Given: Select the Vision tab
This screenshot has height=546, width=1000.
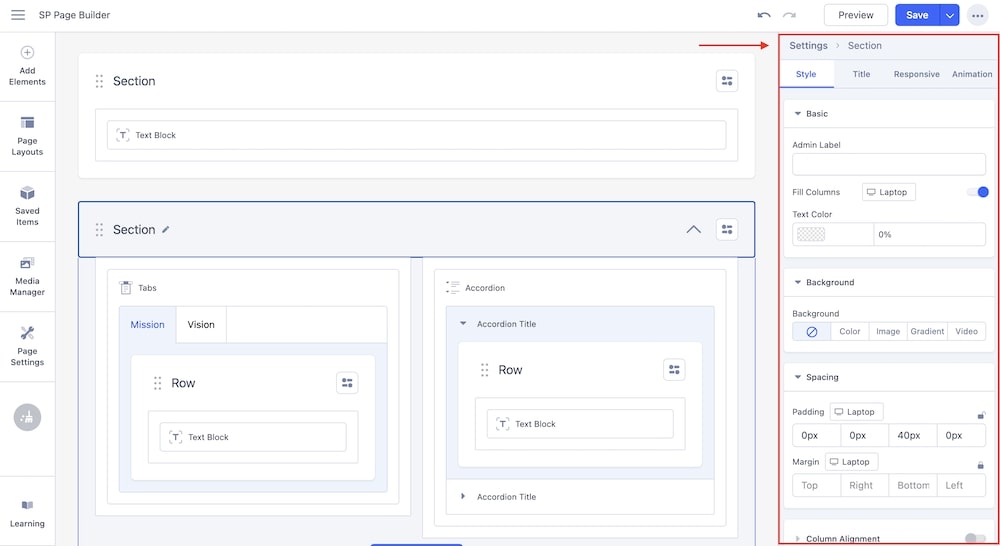Looking at the screenshot, I should click(201, 325).
